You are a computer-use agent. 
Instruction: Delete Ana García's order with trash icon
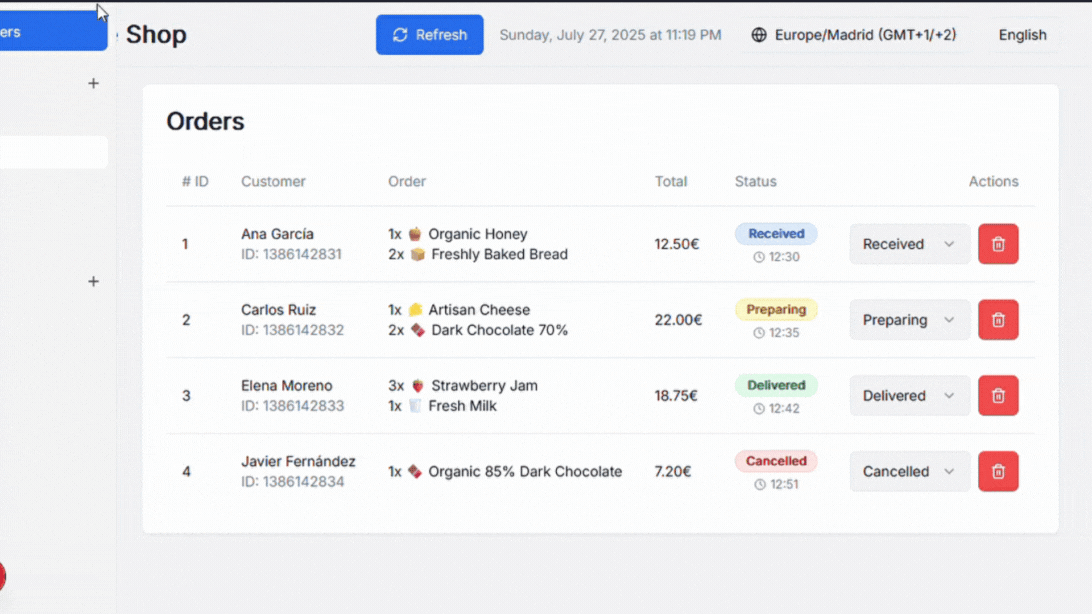(998, 244)
